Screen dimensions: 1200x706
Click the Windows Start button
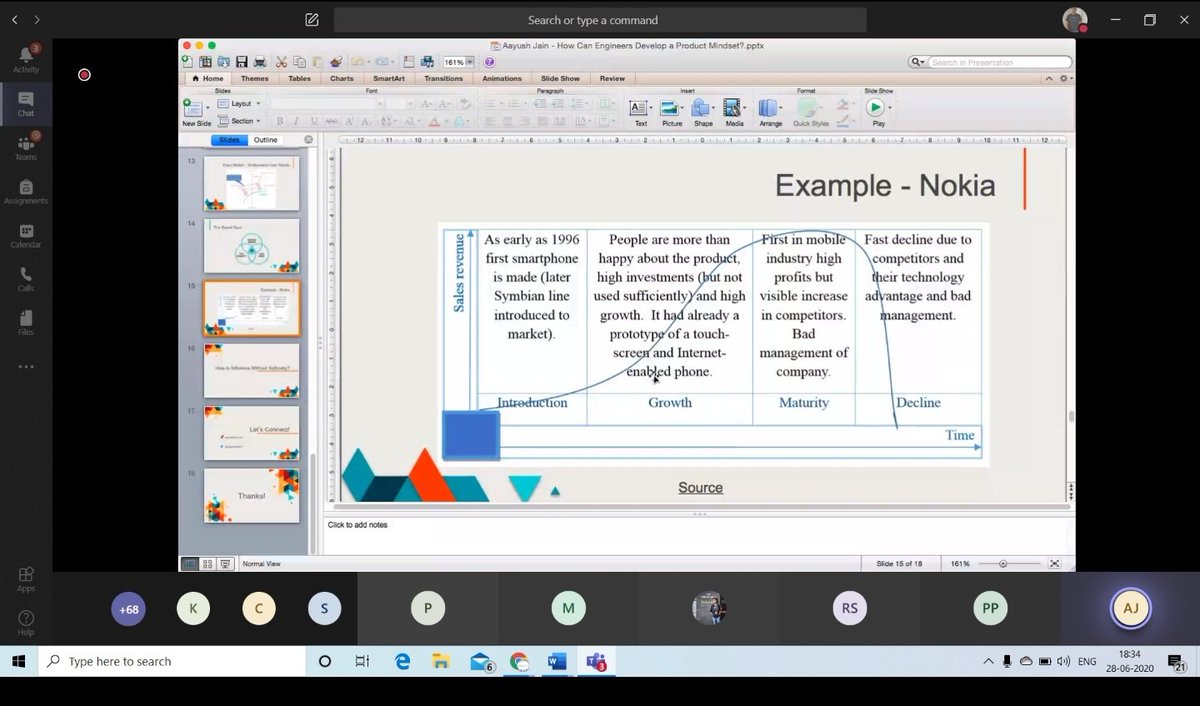point(19,661)
